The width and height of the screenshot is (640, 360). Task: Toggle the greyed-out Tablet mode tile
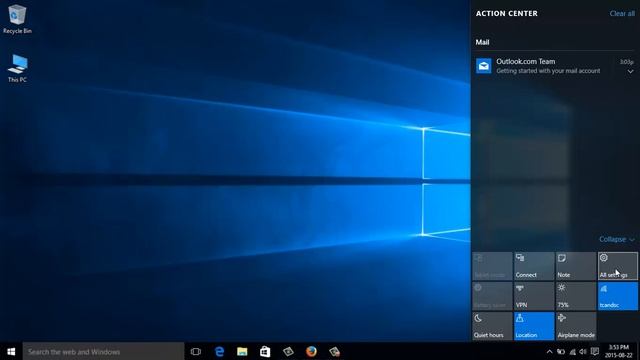pyautogui.click(x=492, y=266)
